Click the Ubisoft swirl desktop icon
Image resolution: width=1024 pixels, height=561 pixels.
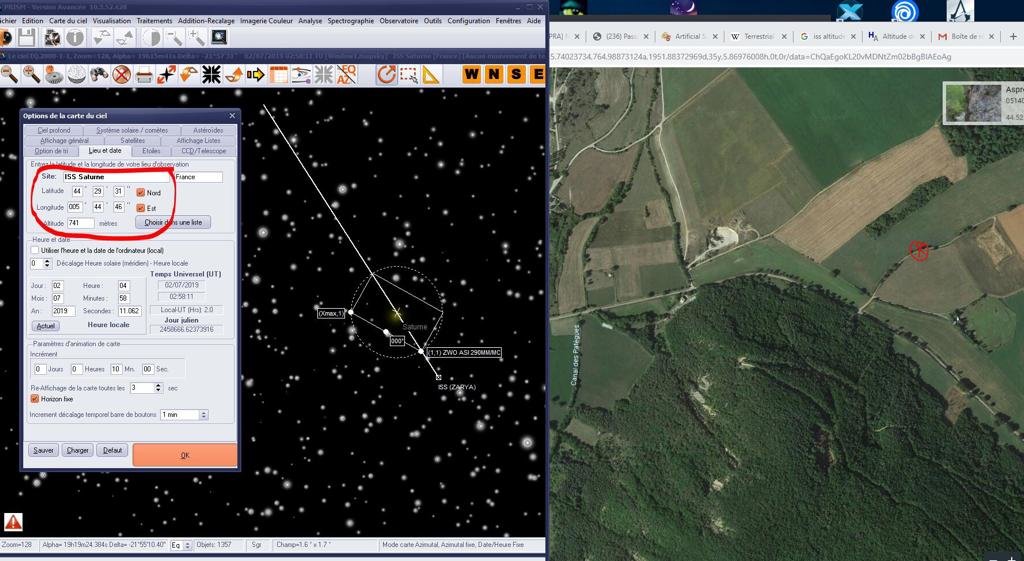click(x=904, y=12)
